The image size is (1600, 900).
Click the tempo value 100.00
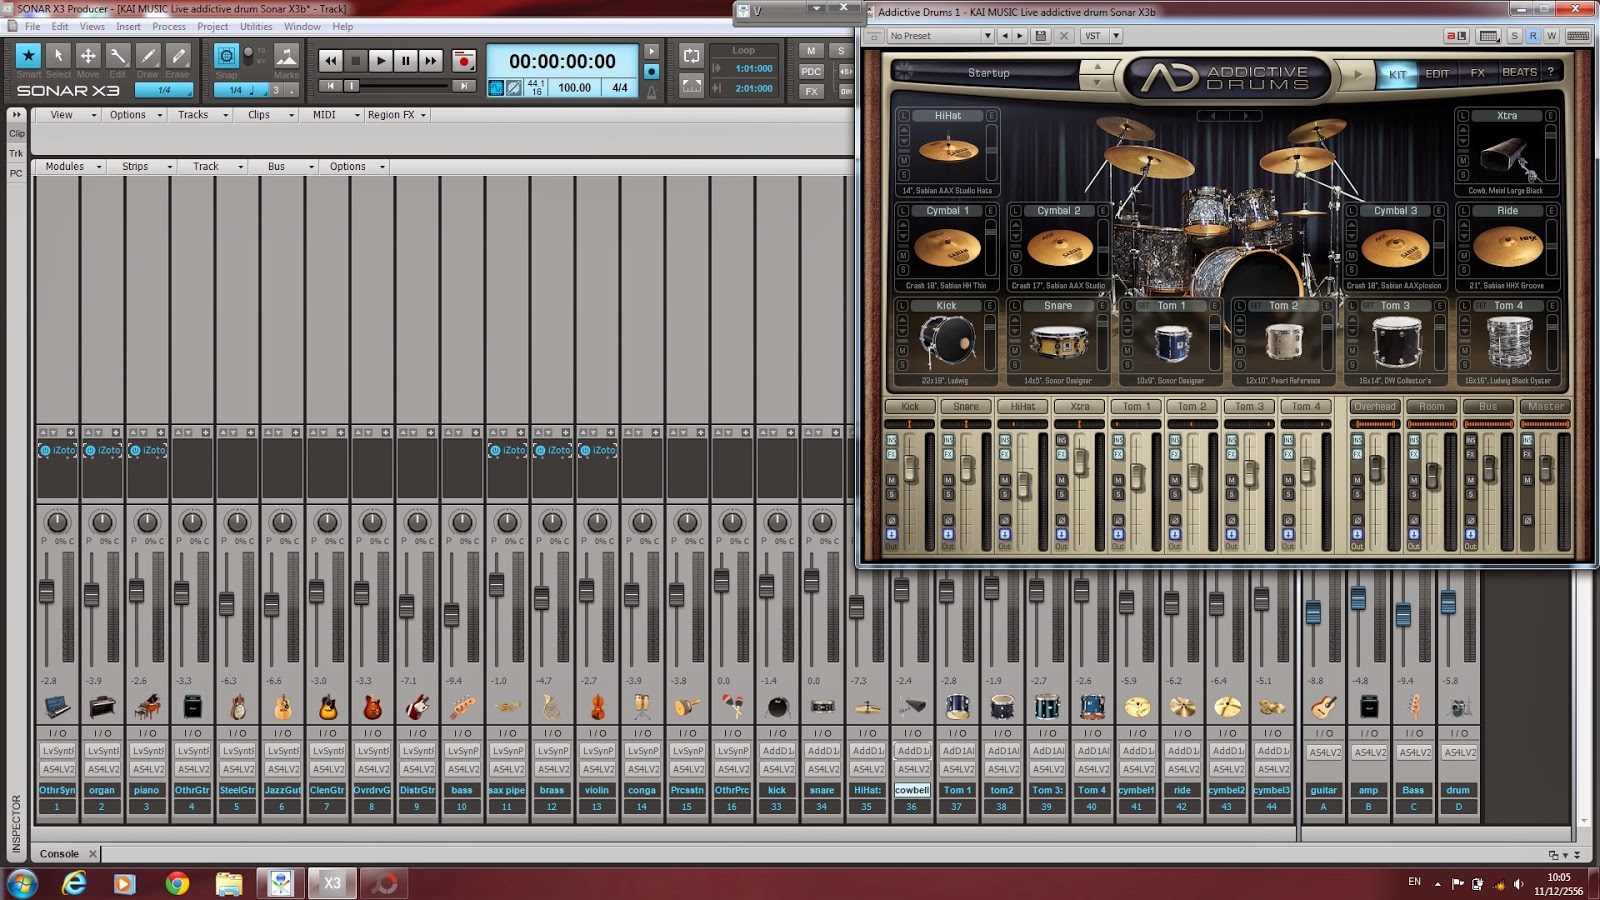[574, 88]
